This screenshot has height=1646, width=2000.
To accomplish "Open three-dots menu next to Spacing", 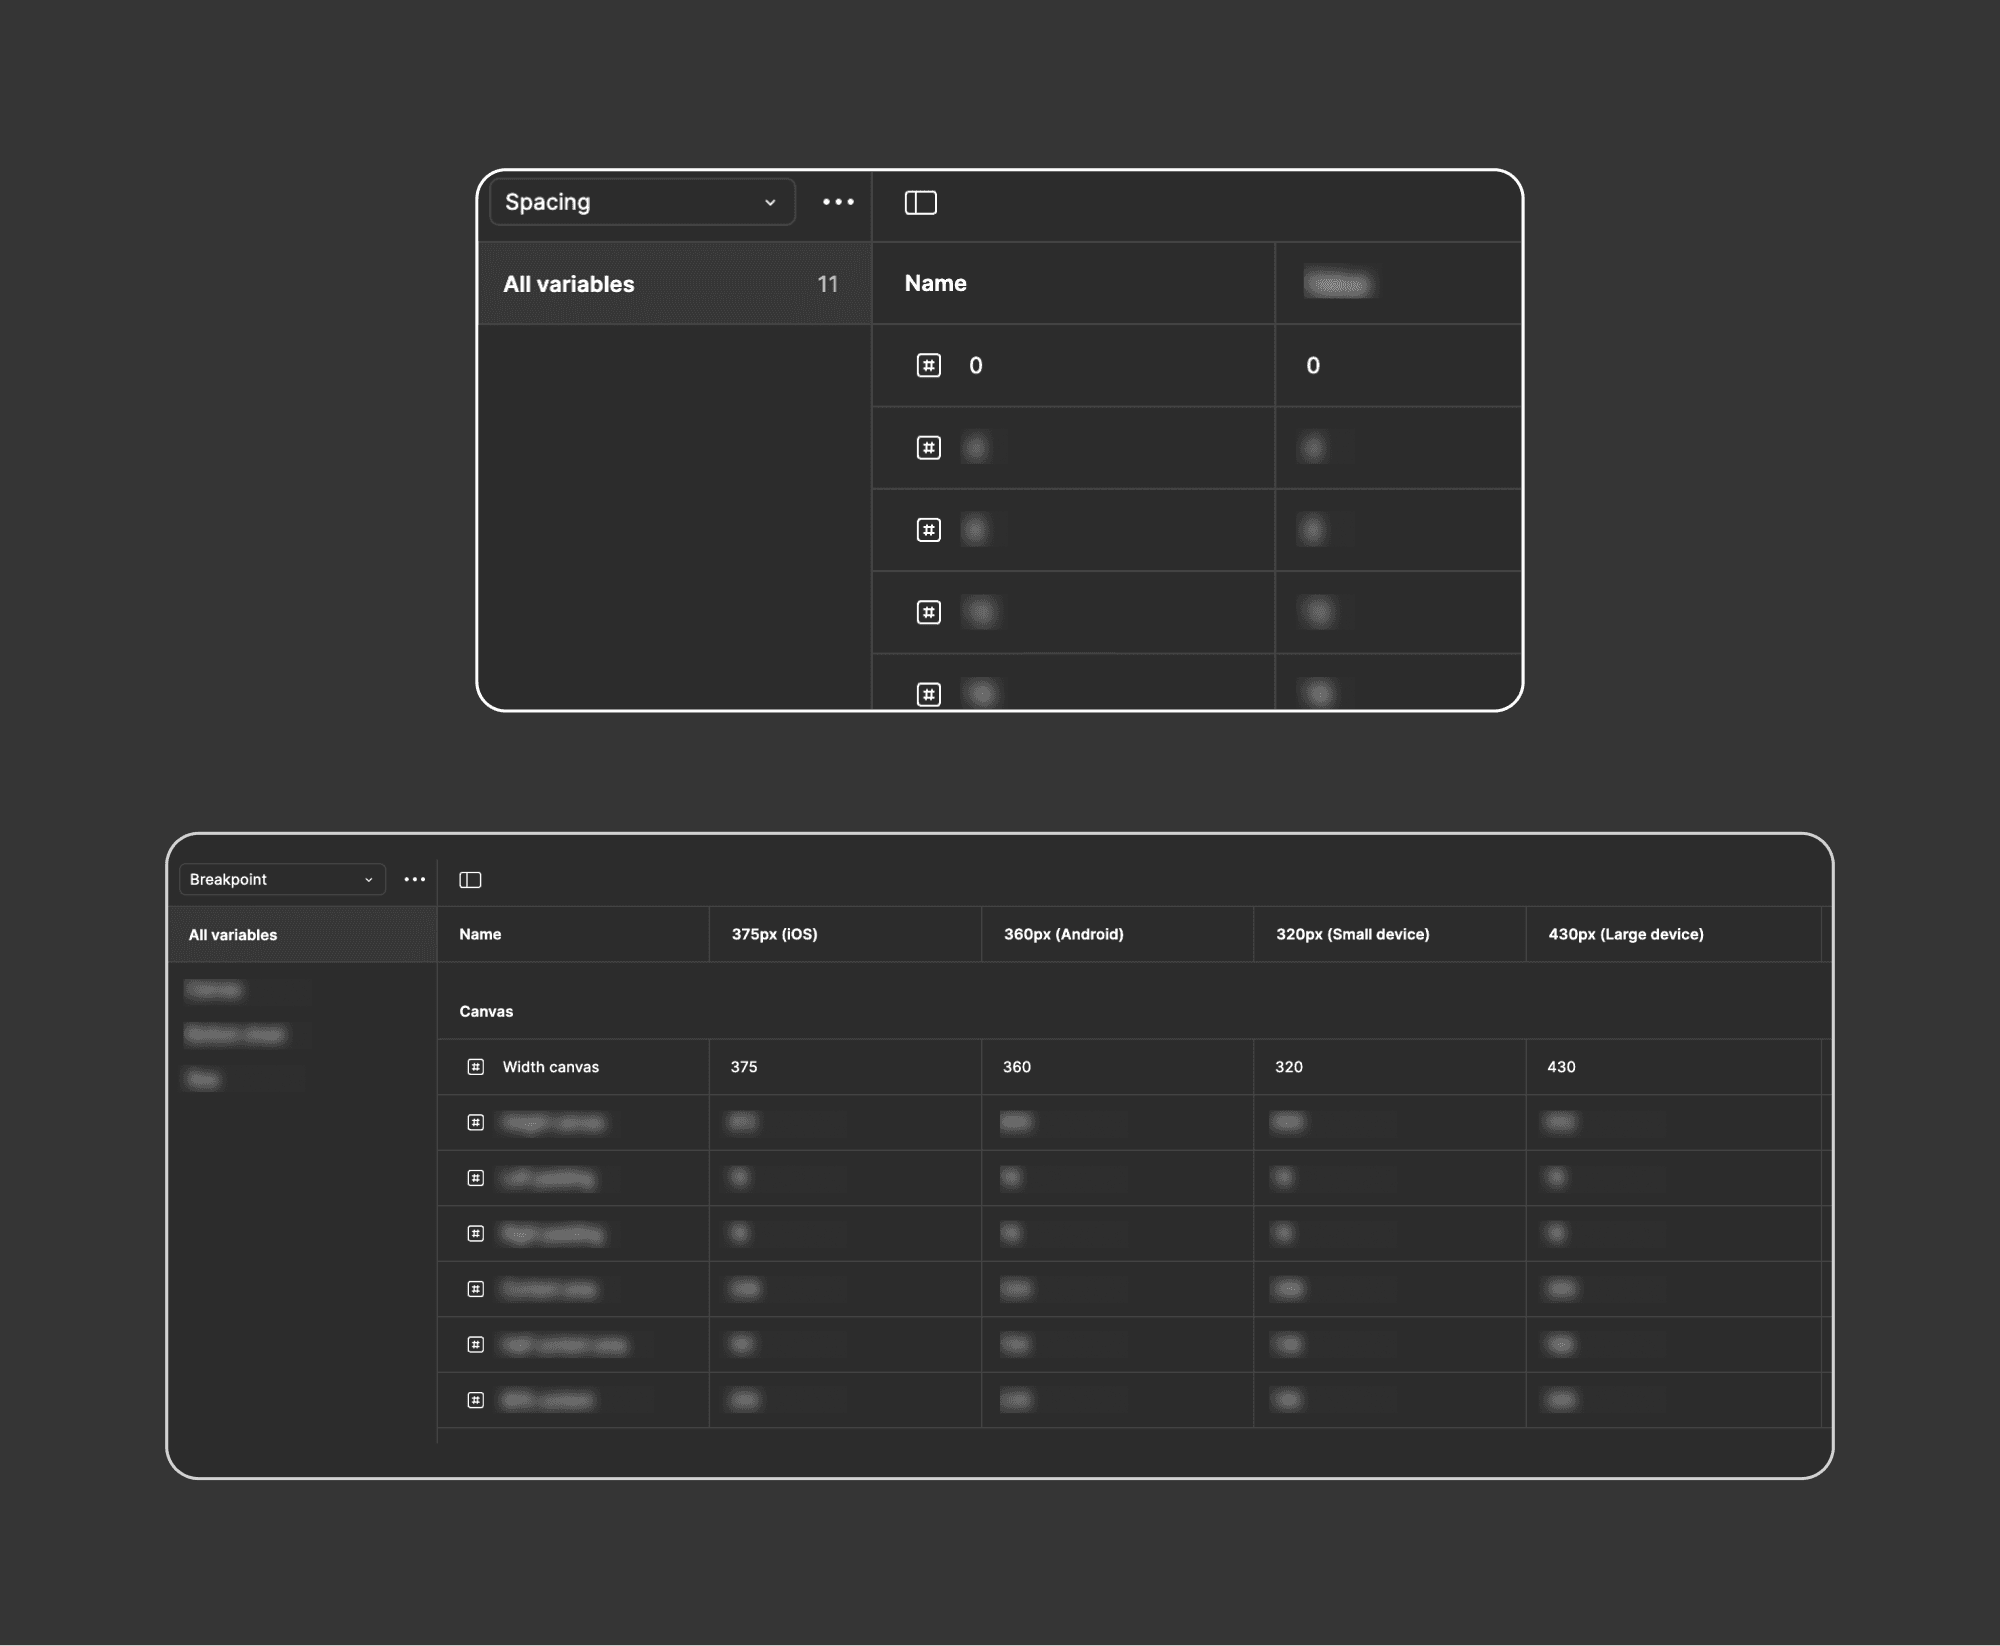I will pos(838,202).
